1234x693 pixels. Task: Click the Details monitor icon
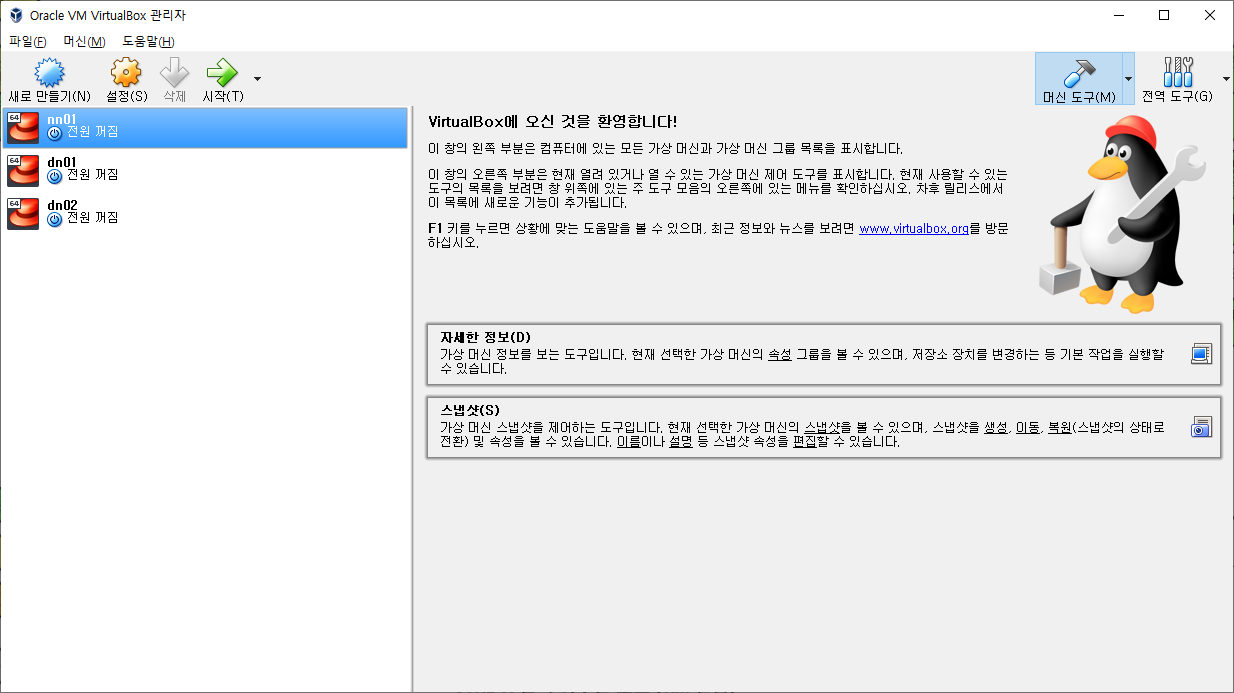[x=1201, y=354]
